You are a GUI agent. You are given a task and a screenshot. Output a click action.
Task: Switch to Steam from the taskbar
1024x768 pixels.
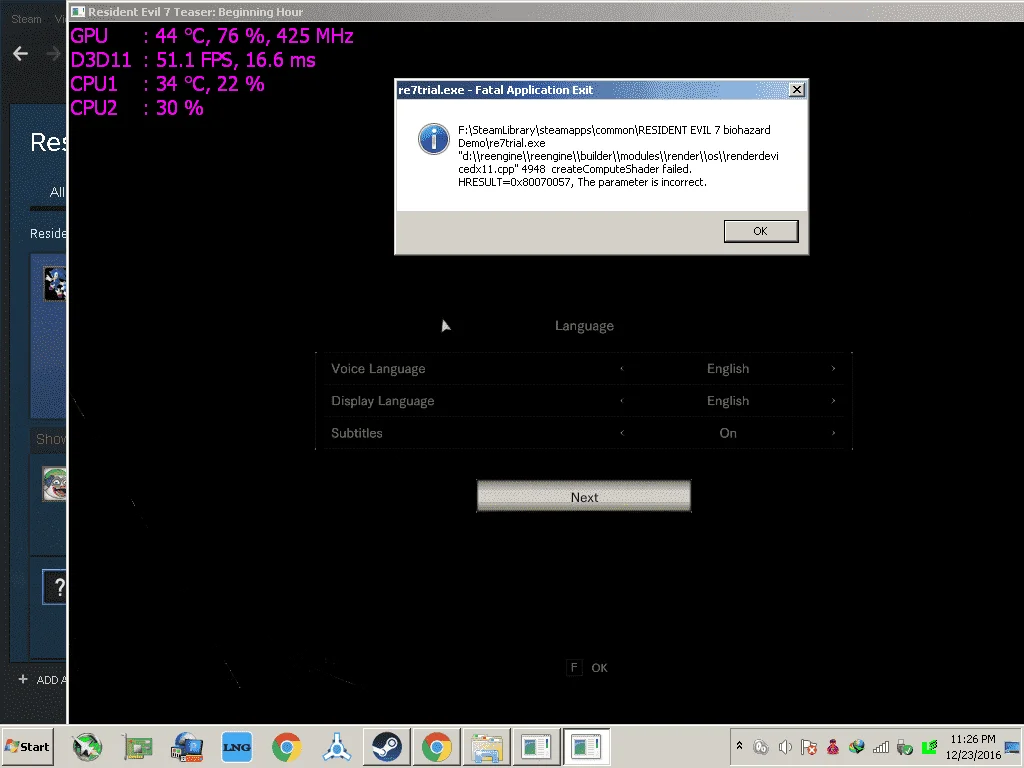tap(387, 747)
